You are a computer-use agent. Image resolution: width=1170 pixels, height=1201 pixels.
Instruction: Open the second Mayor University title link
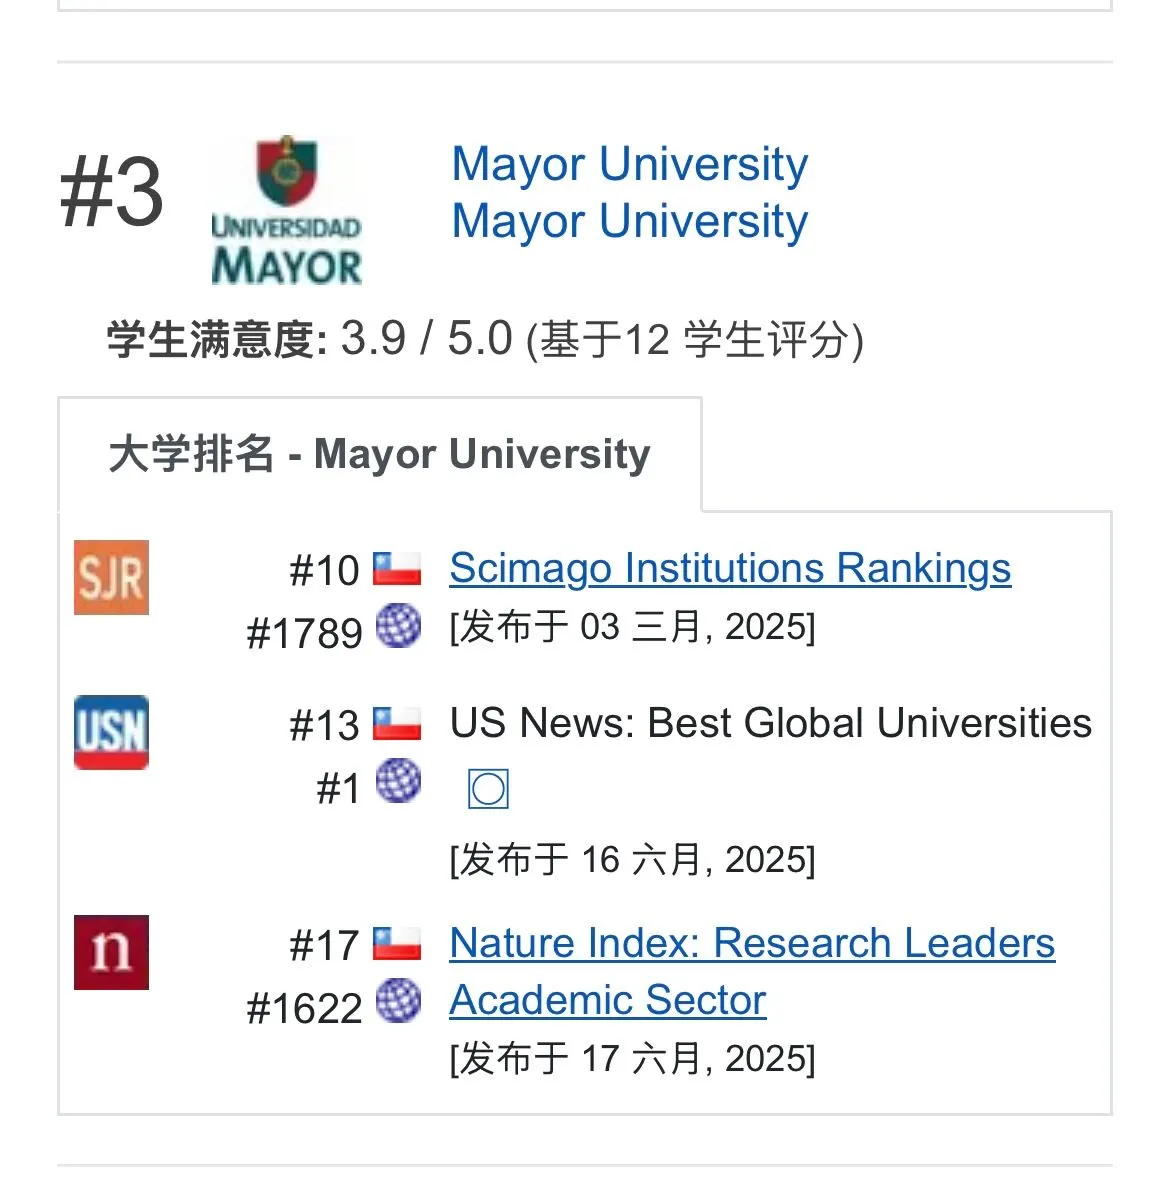point(630,221)
